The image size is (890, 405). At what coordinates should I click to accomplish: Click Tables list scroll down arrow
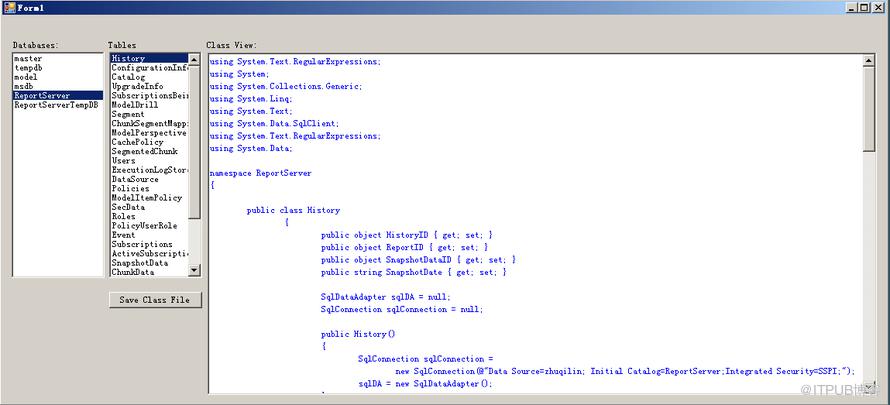pos(194,271)
